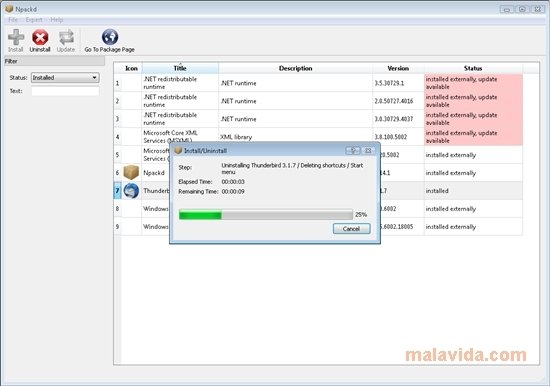Click status cell of row 1
Screen dimensions: 550x386
point(473,83)
